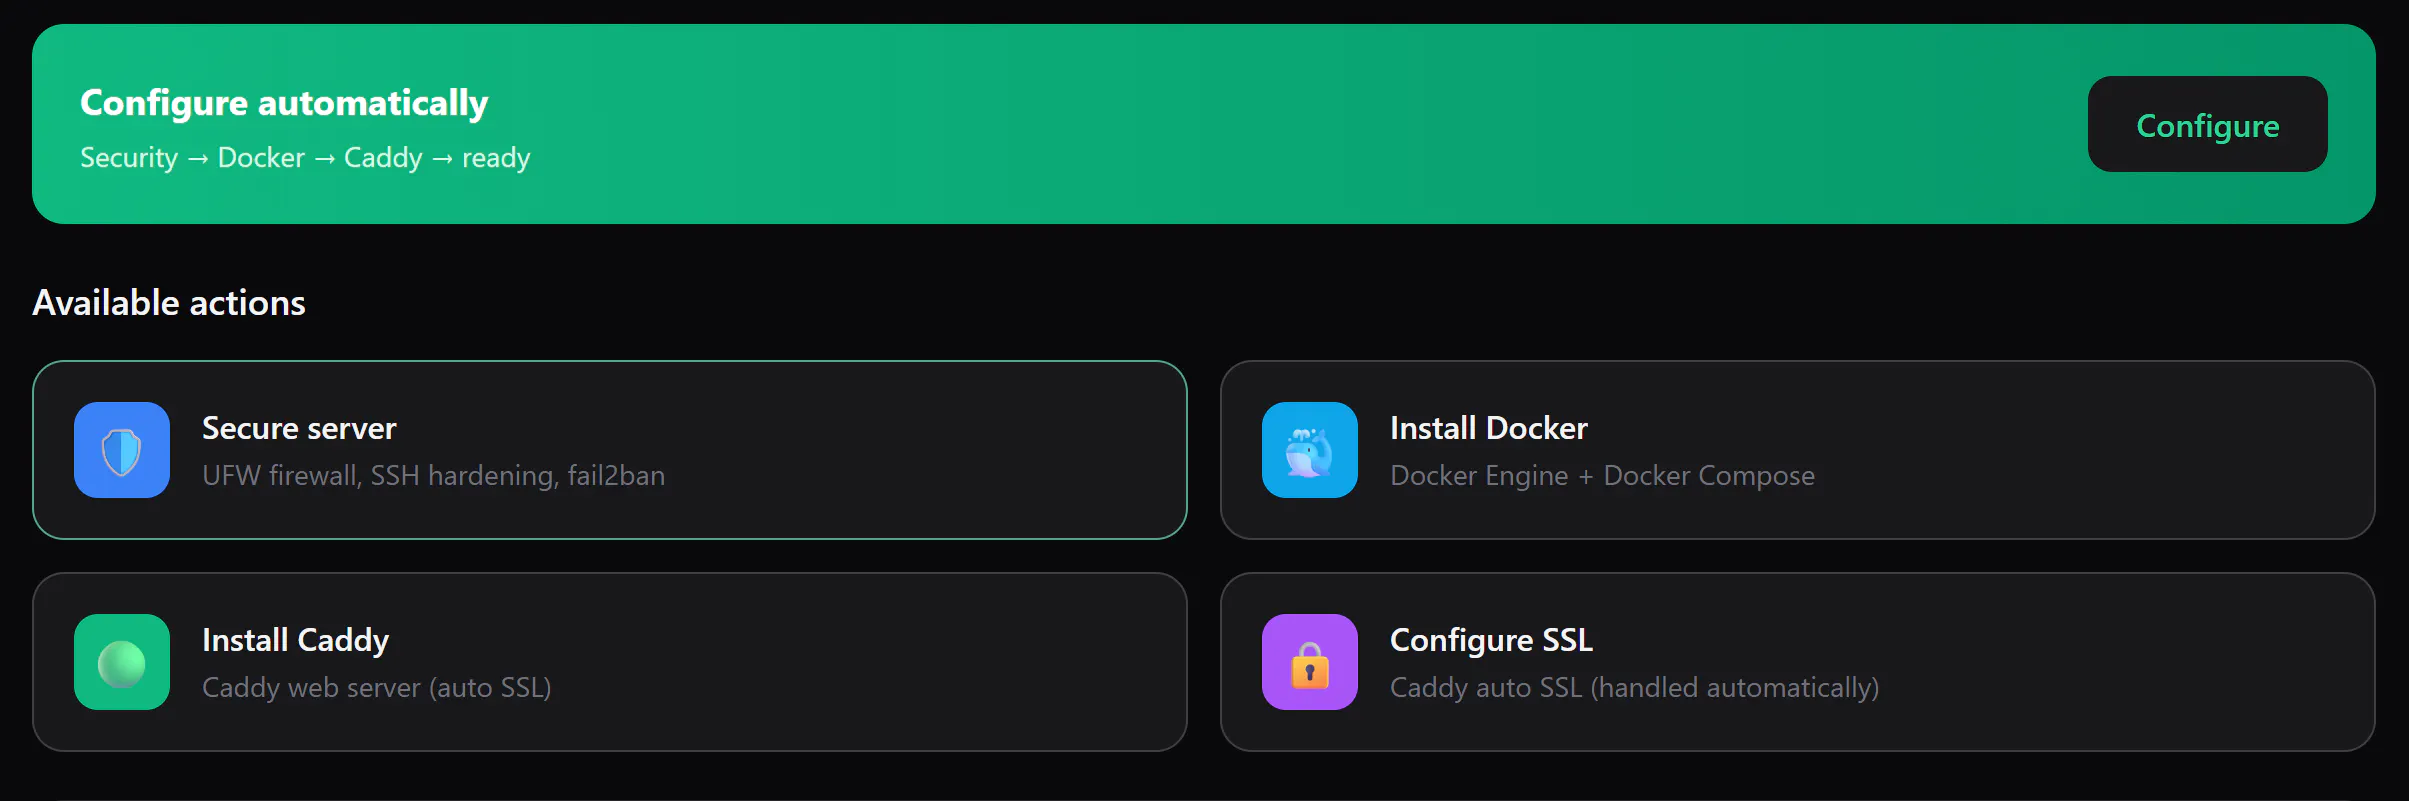
Task: Open the Configure SSL action card
Action: [1797, 662]
